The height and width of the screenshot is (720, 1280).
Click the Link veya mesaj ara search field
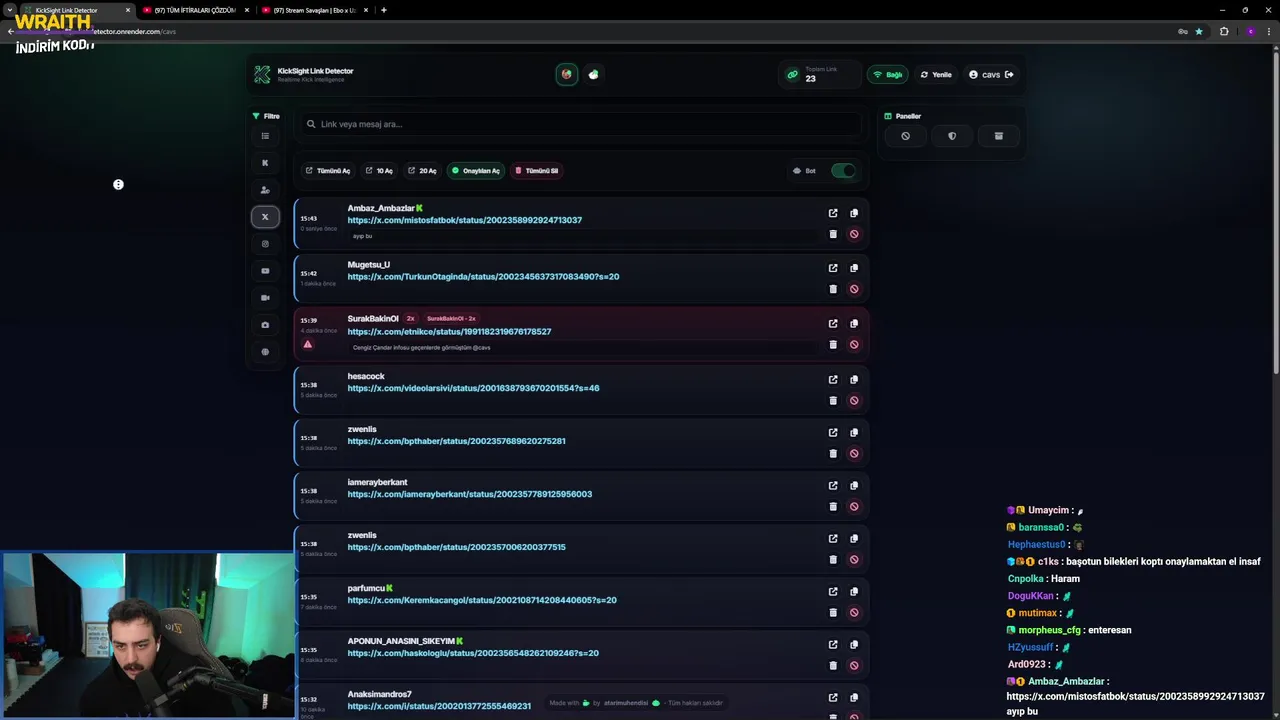click(582, 124)
